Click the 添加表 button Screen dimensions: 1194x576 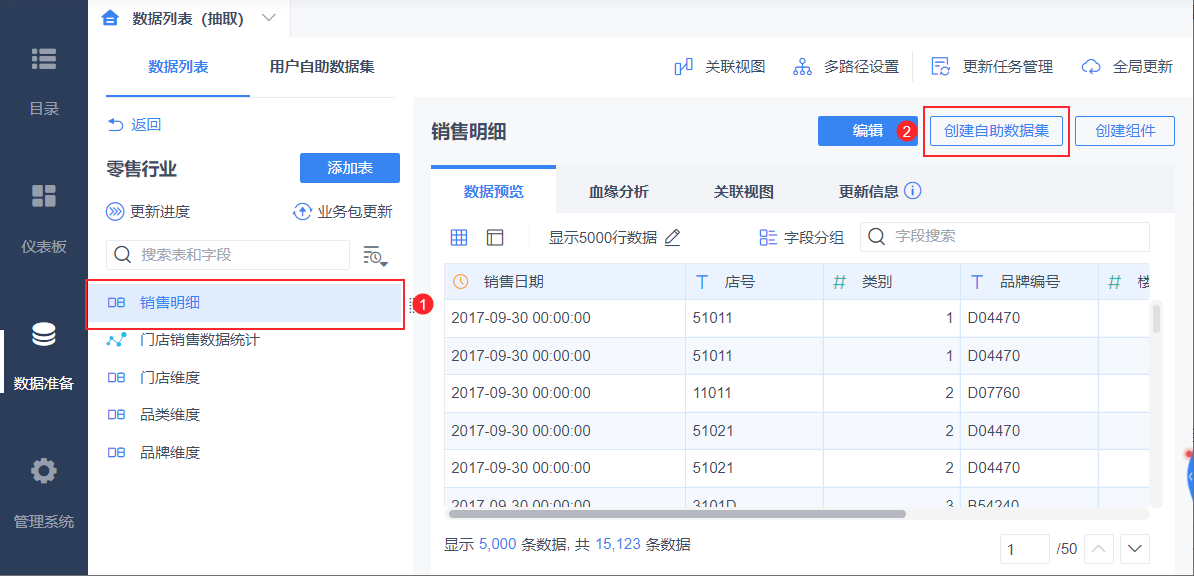pos(350,168)
